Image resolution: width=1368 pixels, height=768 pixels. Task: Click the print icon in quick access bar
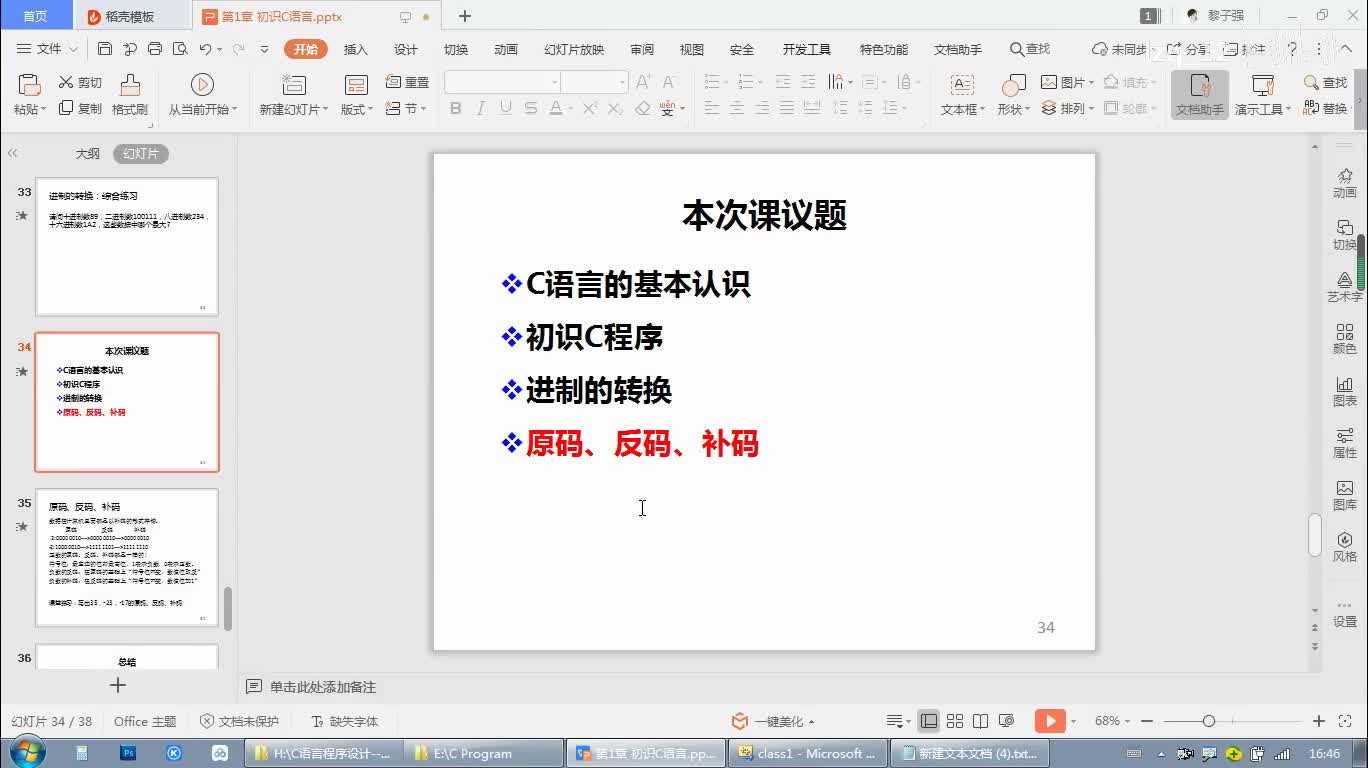point(155,49)
